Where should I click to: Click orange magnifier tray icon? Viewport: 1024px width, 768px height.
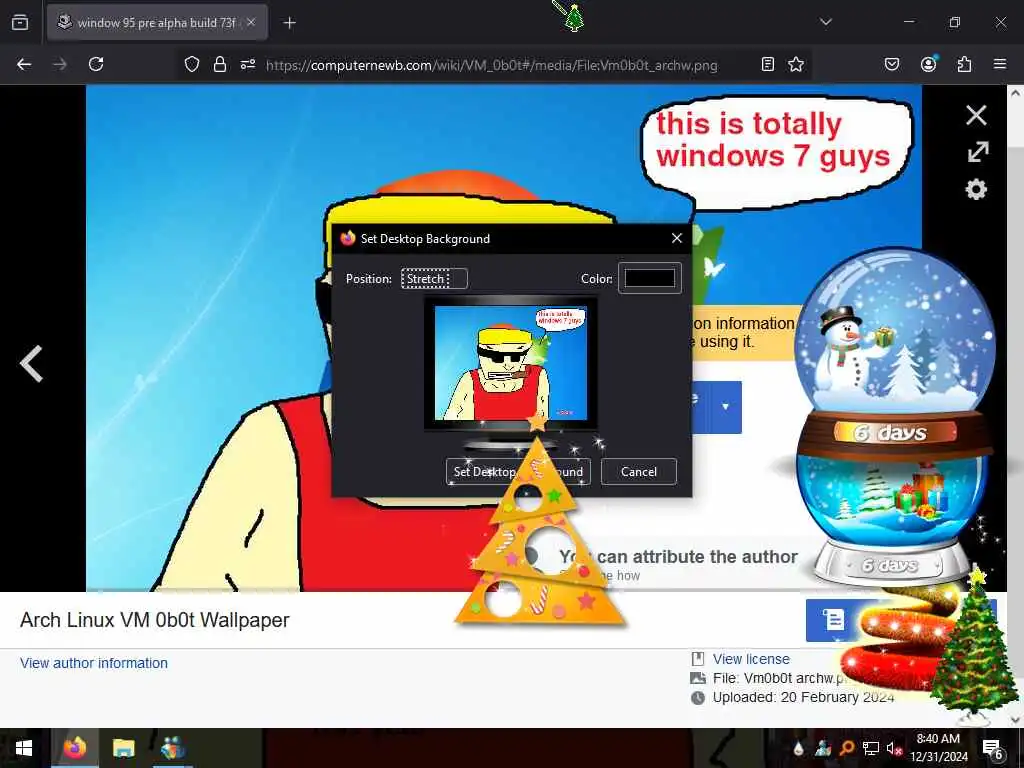pyautogui.click(x=846, y=748)
